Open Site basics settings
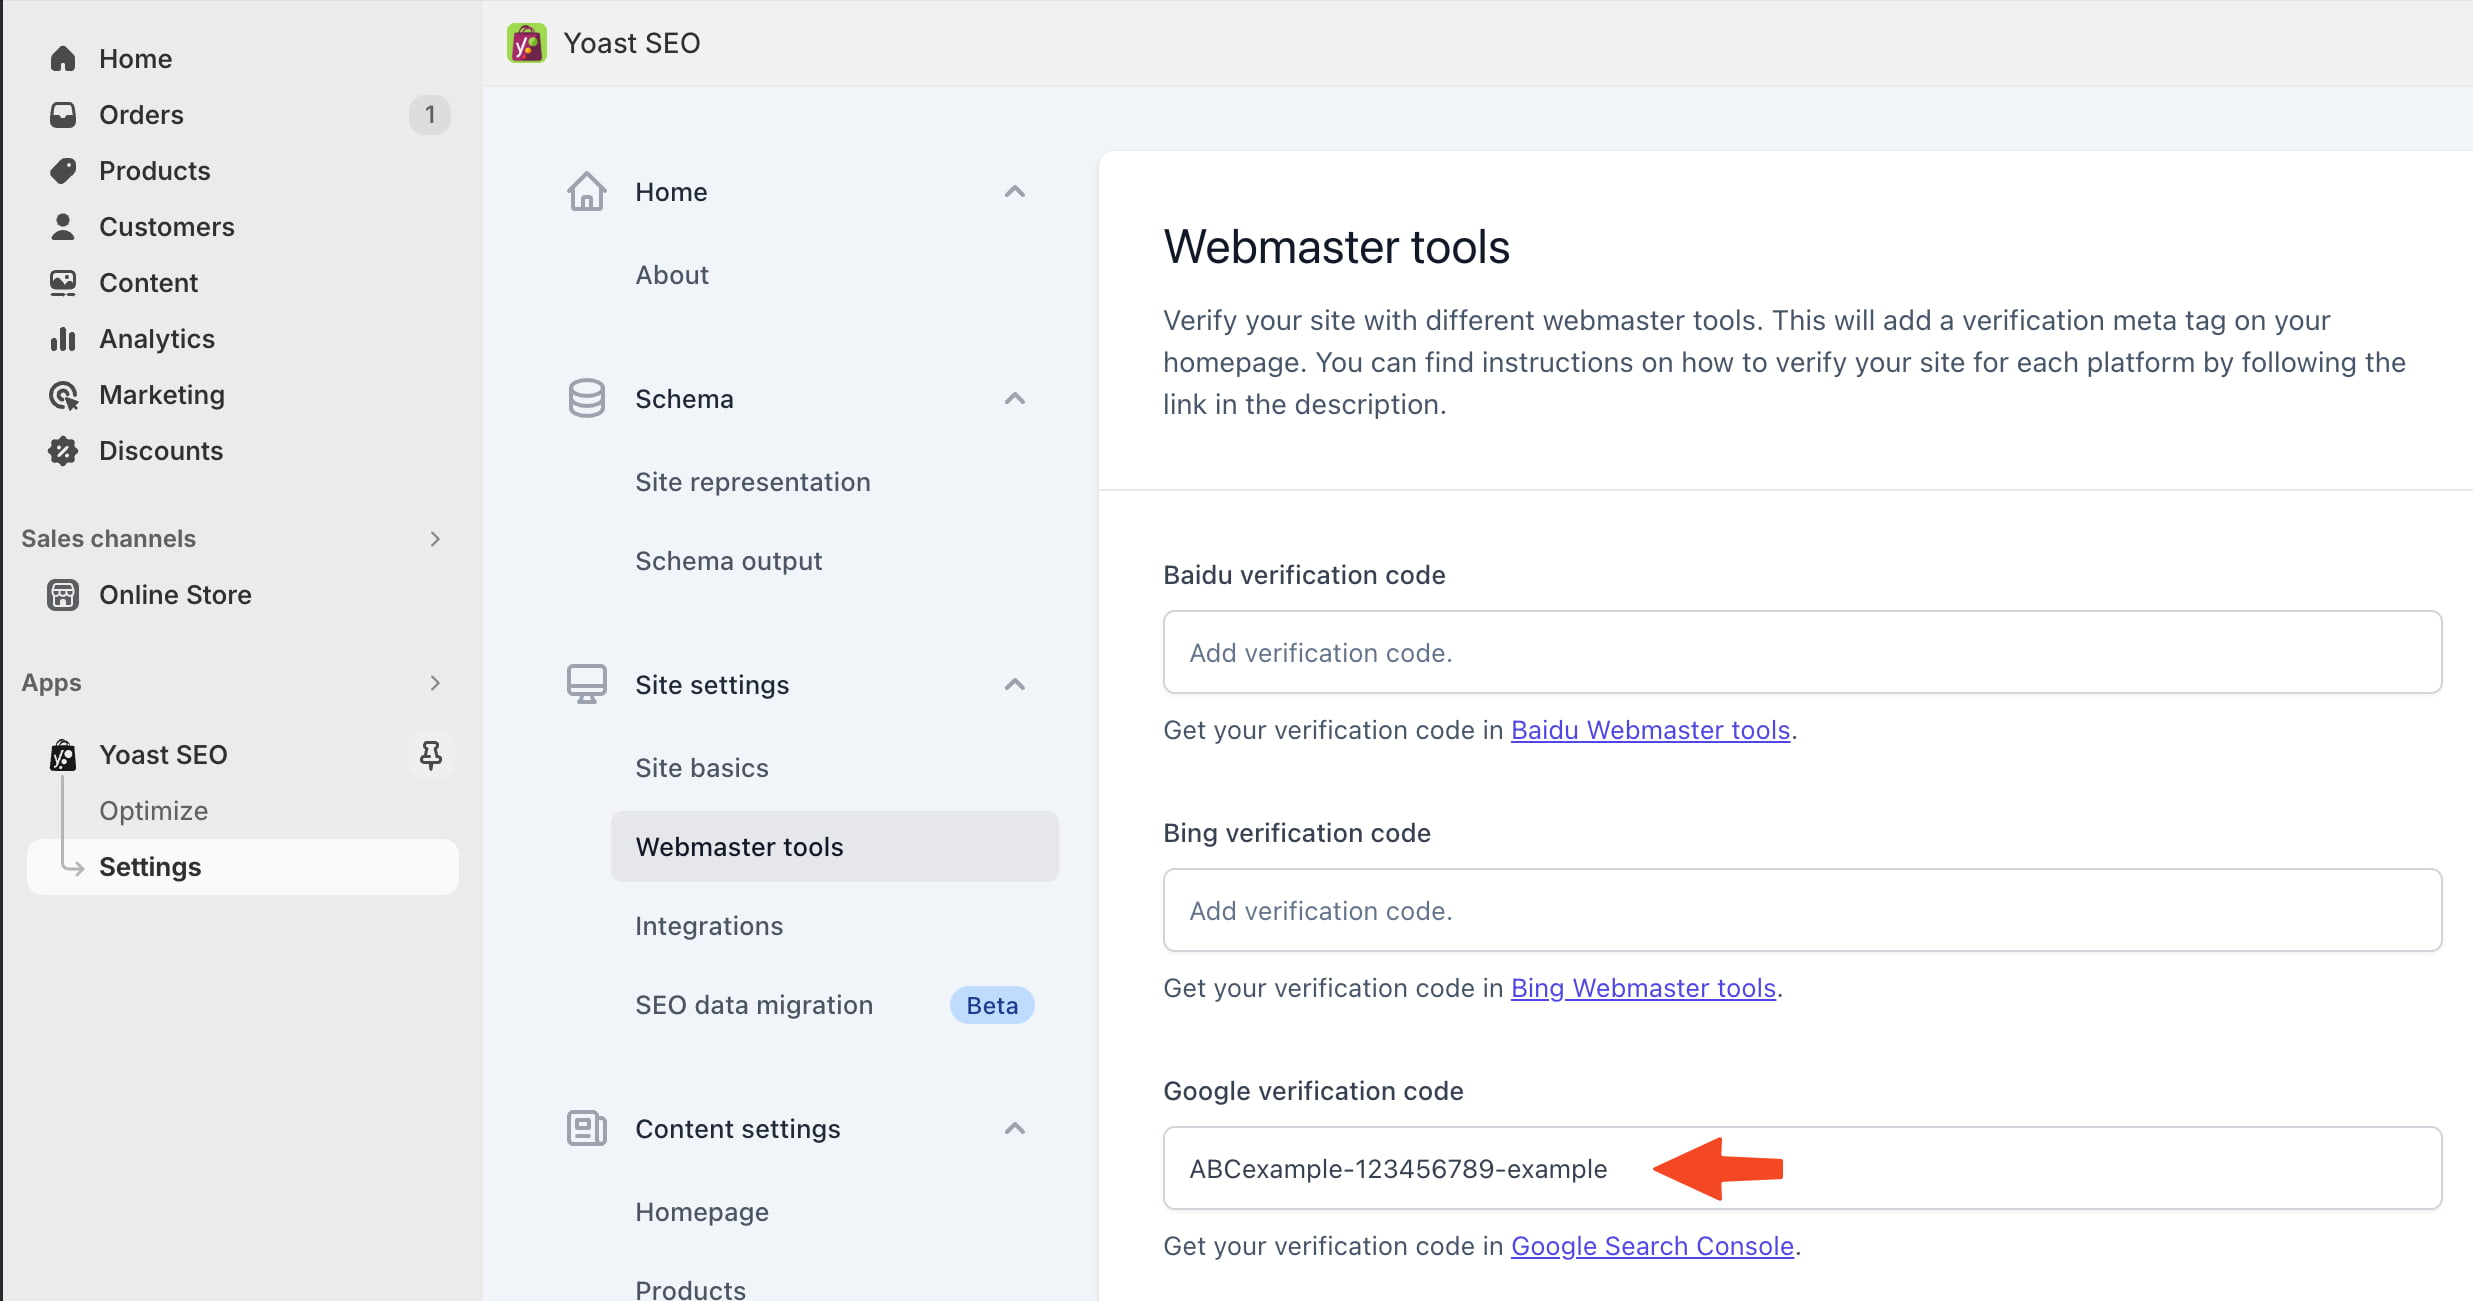The image size is (2473, 1301). click(x=702, y=768)
